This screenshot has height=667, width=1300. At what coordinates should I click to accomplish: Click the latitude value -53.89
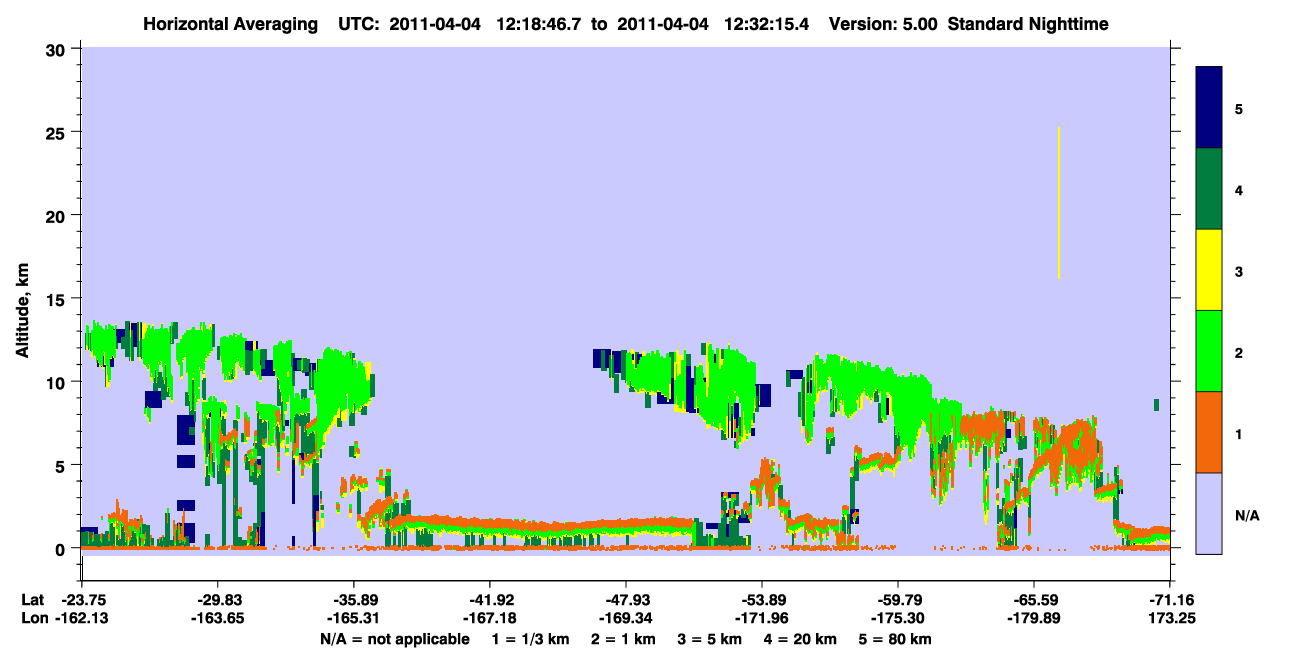tap(762, 600)
